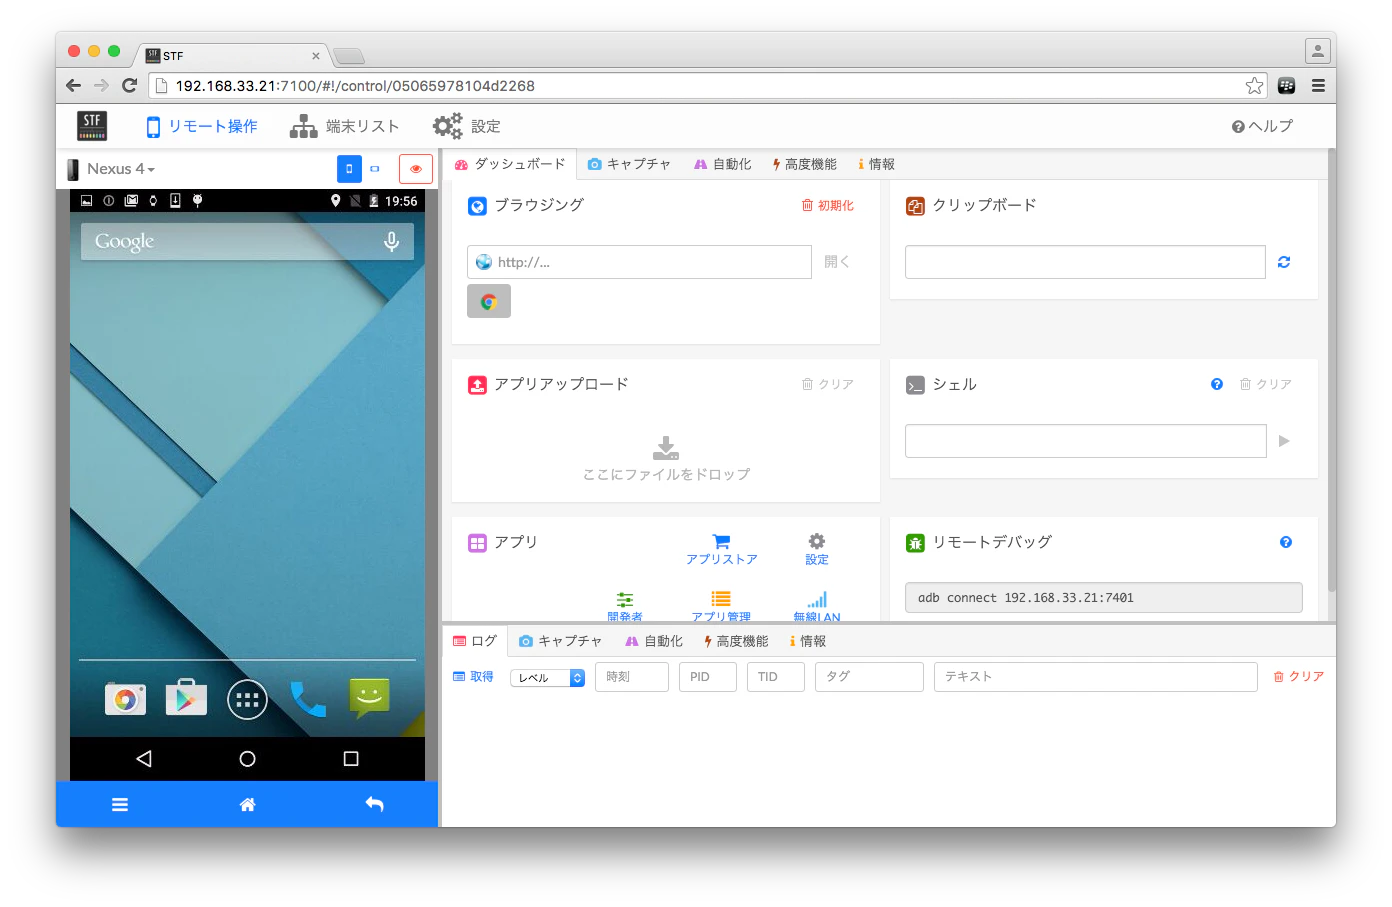The width and height of the screenshot is (1392, 907).
Task: Open the 端末リスト menu
Action: pos(345,126)
